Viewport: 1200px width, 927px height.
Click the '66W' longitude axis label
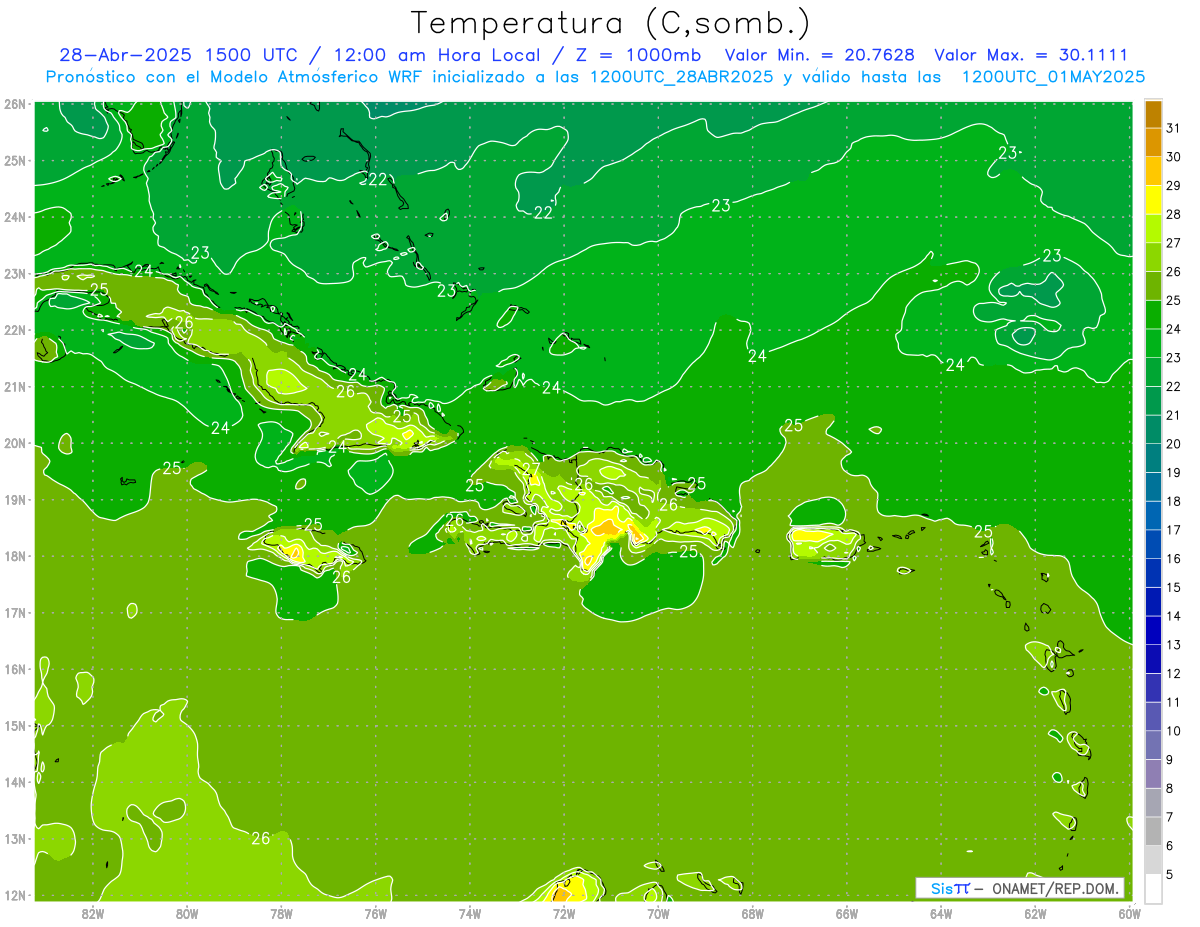pyautogui.click(x=847, y=913)
